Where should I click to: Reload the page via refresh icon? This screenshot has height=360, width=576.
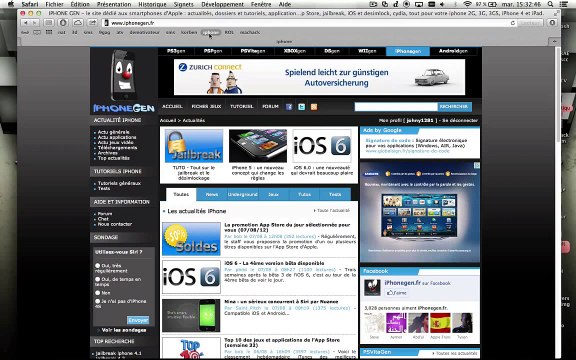click(513, 23)
